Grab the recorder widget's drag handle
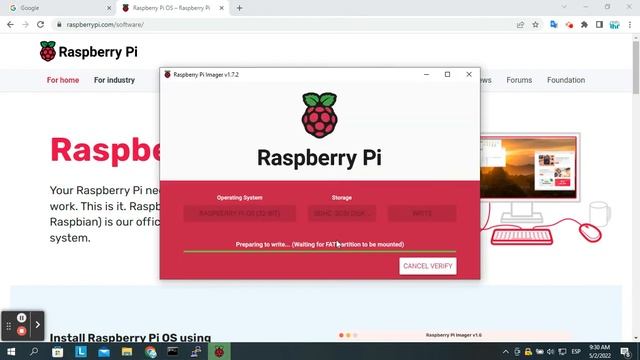This screenshot has height=360, width=640. (8, 326)
